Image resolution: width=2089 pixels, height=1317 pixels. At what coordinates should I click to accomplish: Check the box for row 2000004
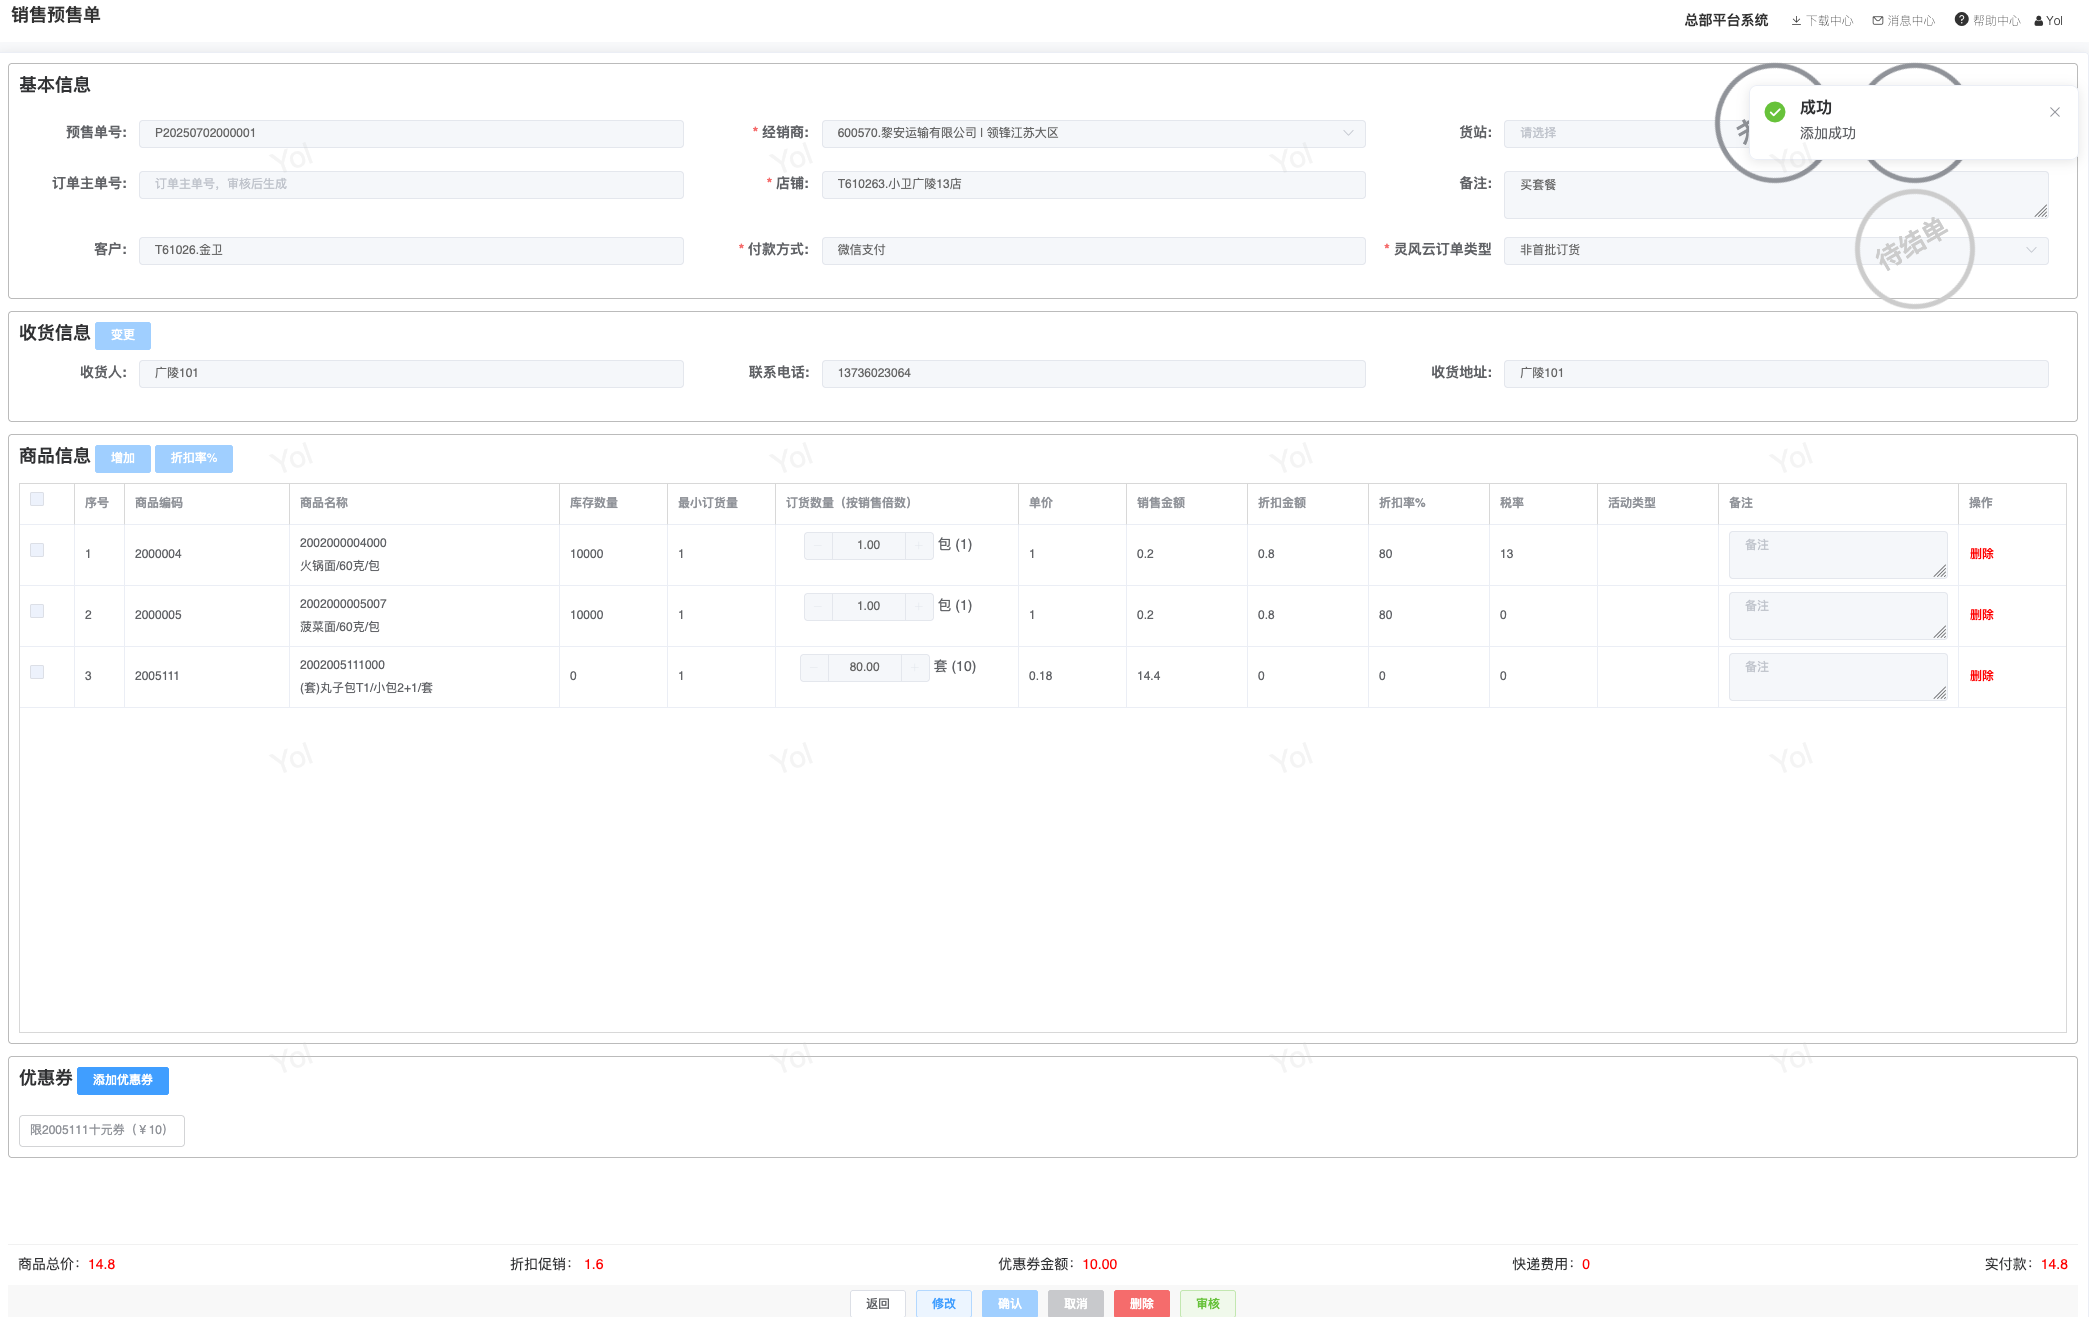(x=37, y=550)
